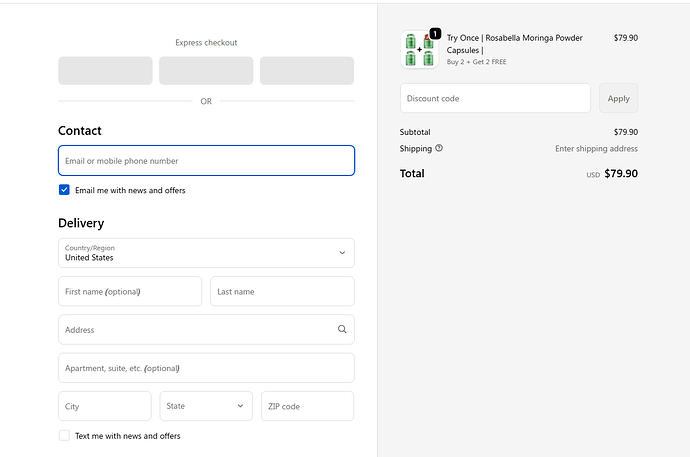Click the quantity badge on product image

click(x=435, y=34)
